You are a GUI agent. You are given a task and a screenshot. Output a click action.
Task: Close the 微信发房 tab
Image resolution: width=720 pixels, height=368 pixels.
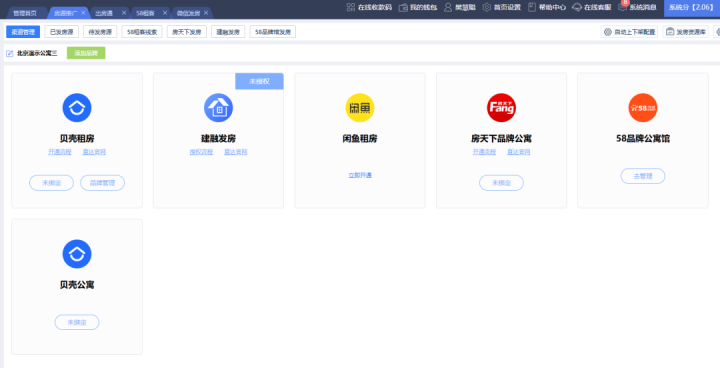pos(206,13)
